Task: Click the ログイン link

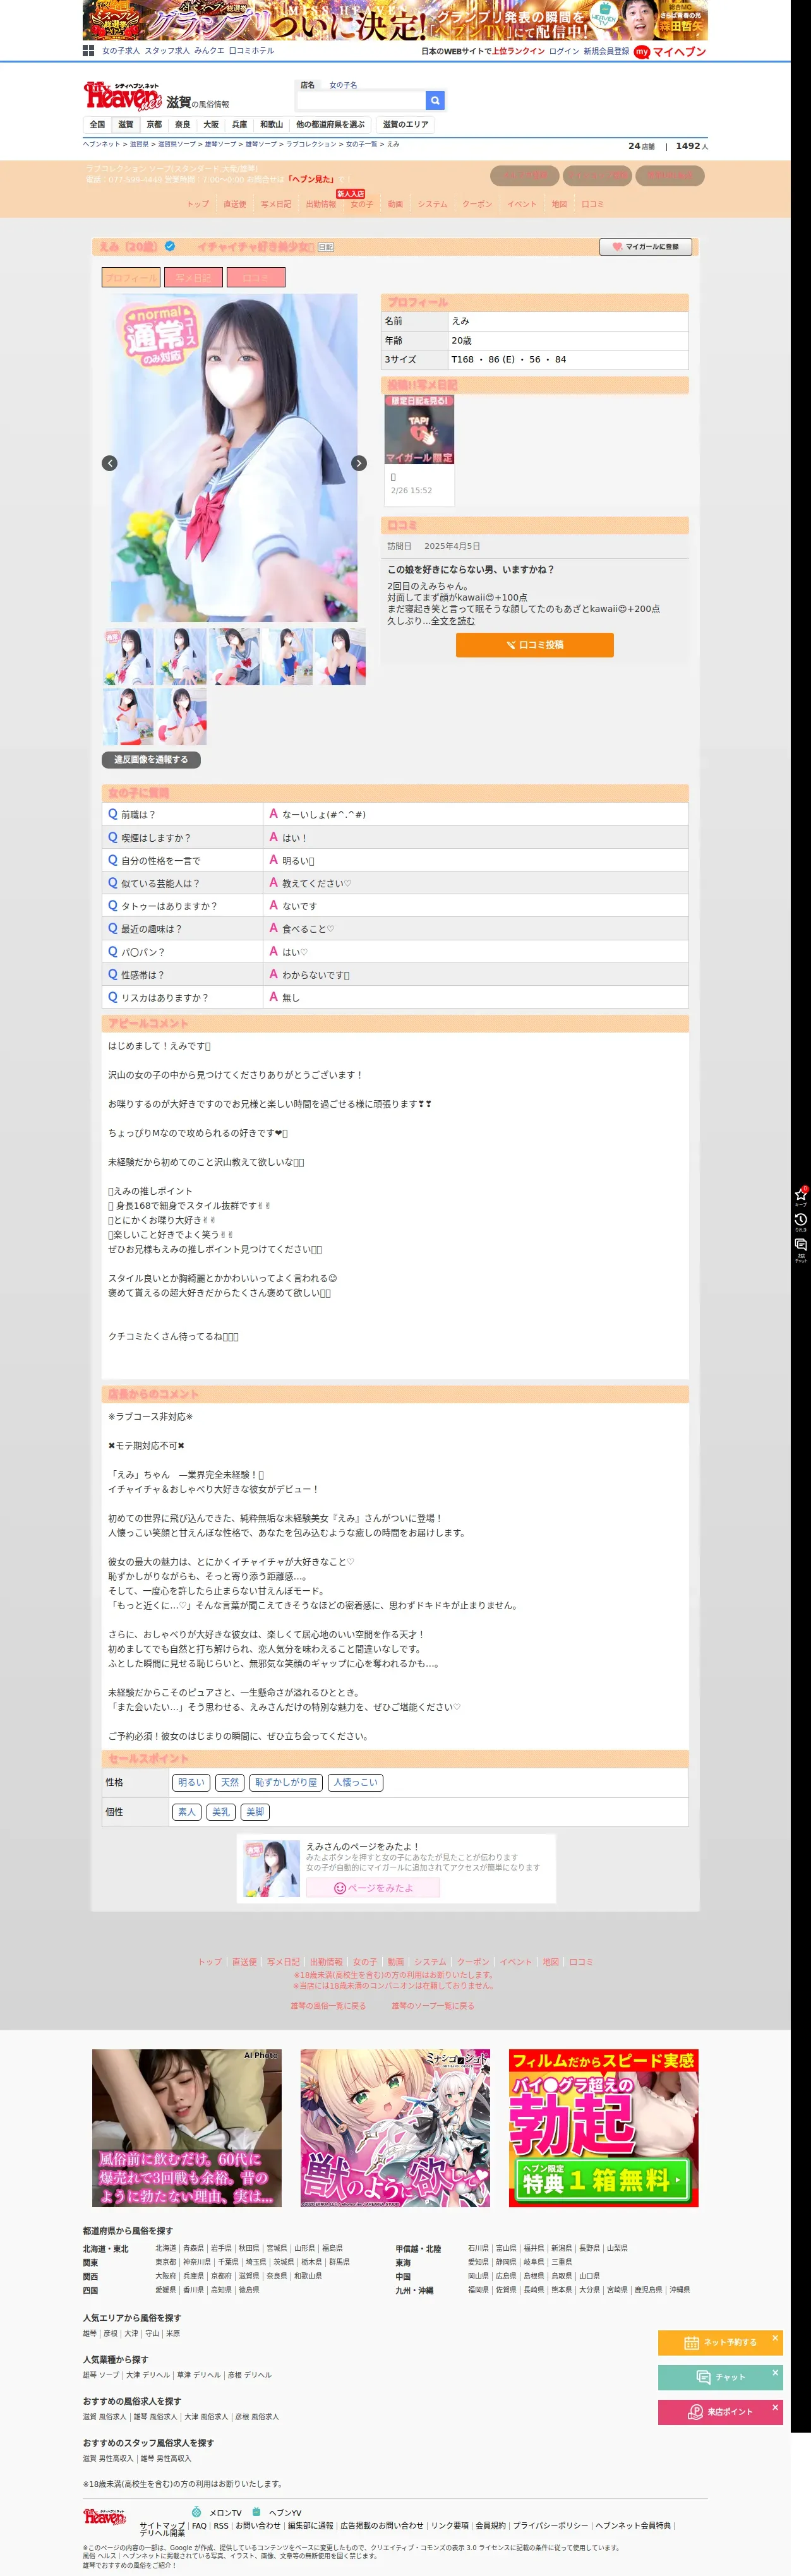Action: (x=564, y=51)
